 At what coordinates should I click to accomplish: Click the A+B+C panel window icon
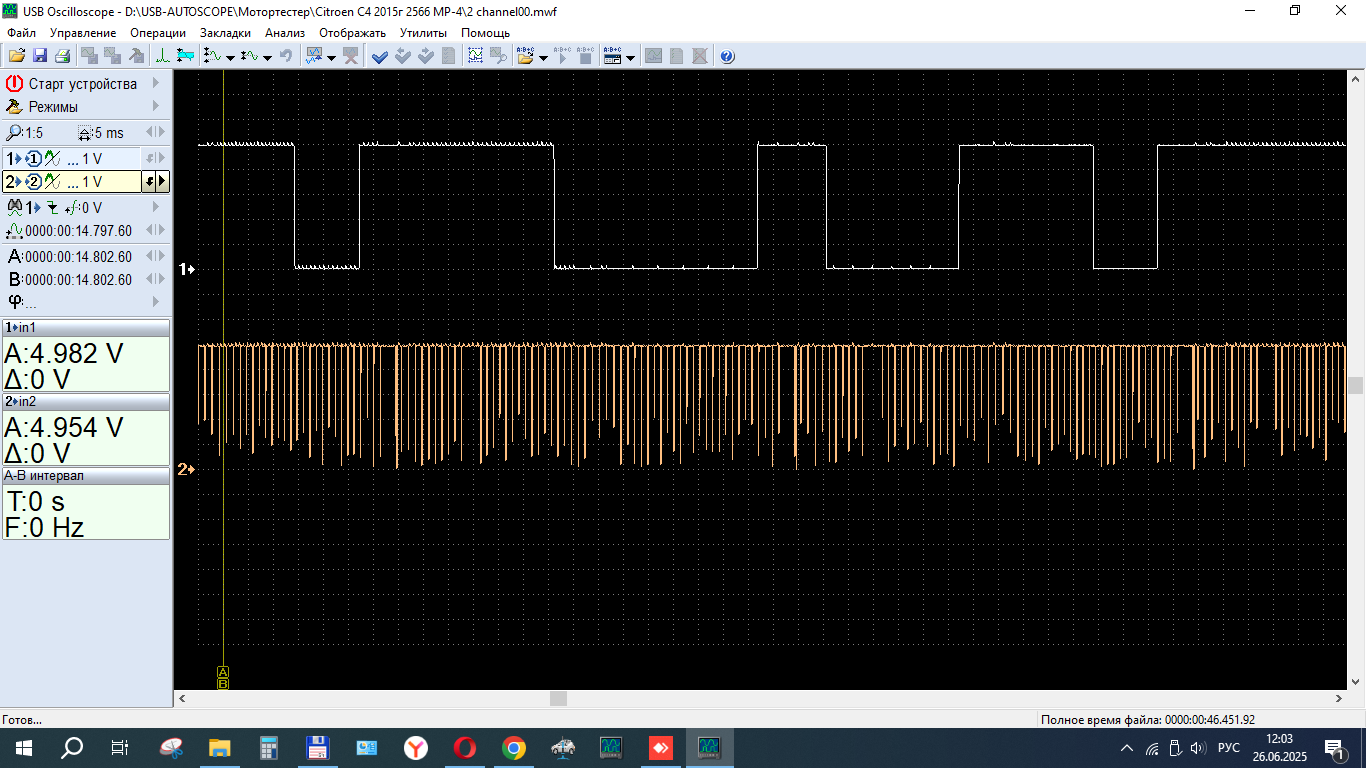point(612,56)
